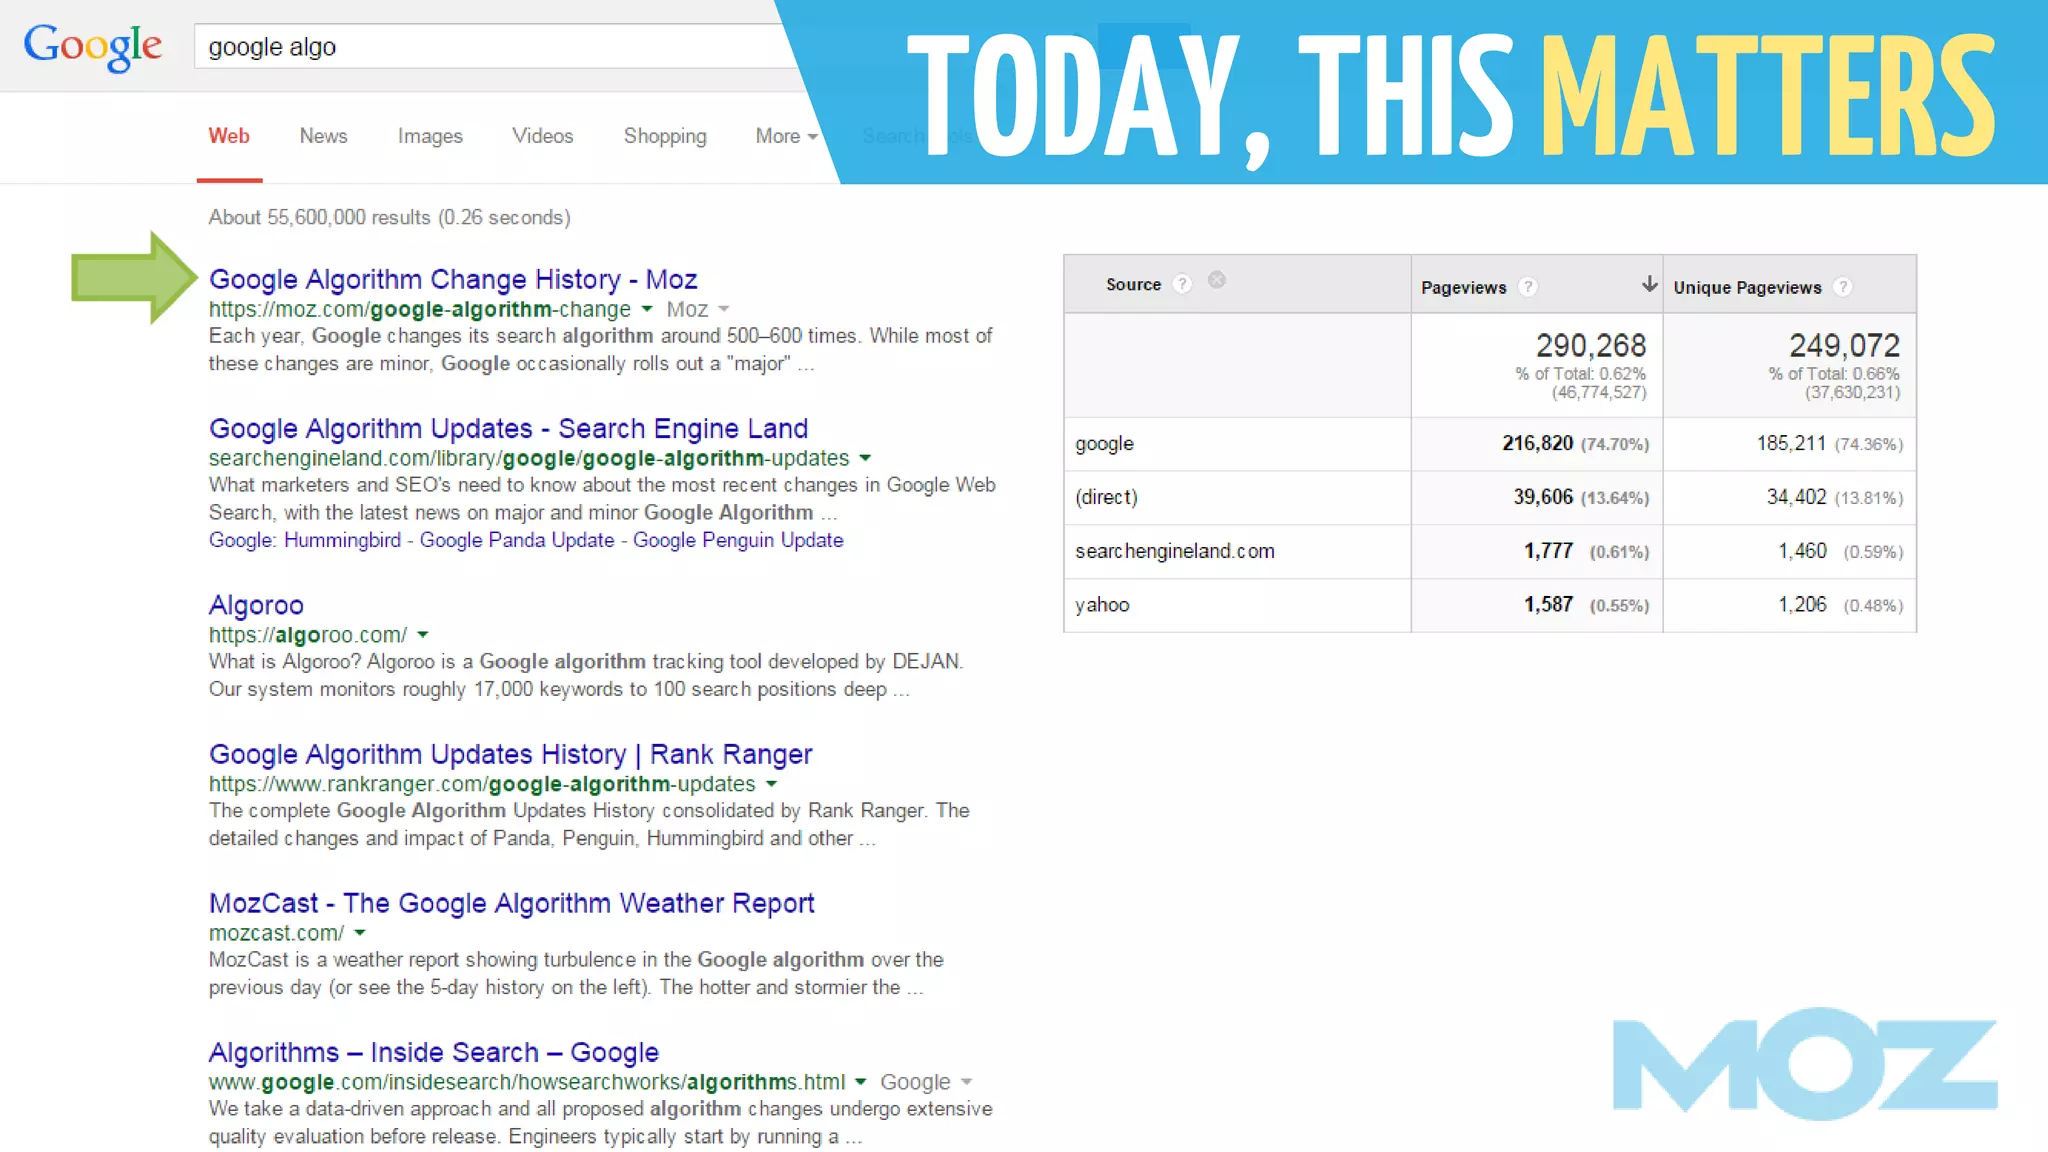
Task: Click the 1,460 unique pageviews value
Action: click(x=1802, y=551)
